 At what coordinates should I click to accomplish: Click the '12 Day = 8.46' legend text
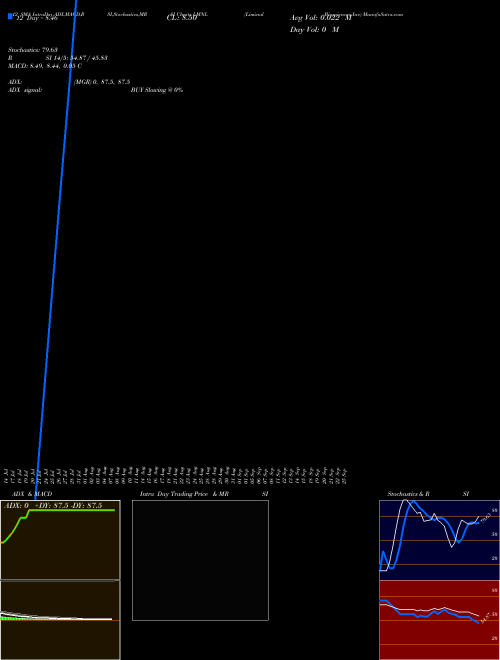37,18
